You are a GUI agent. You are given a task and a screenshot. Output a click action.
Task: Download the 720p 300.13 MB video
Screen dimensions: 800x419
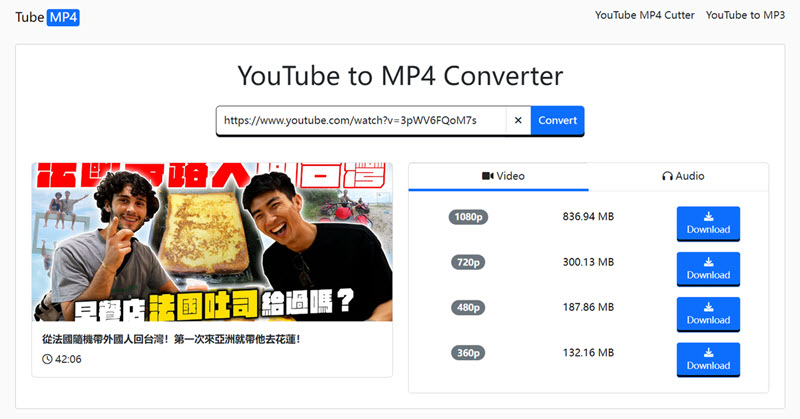click(708, 269)
